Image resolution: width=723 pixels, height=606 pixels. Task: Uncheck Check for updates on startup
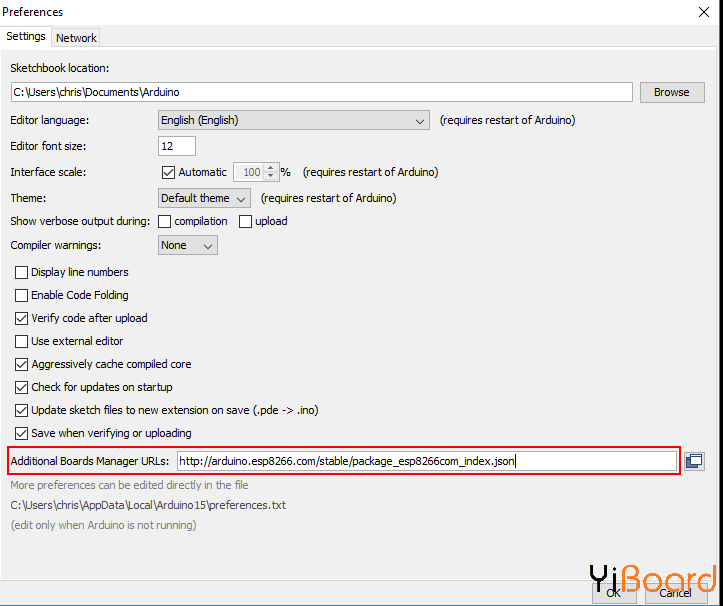click(22, 387)
